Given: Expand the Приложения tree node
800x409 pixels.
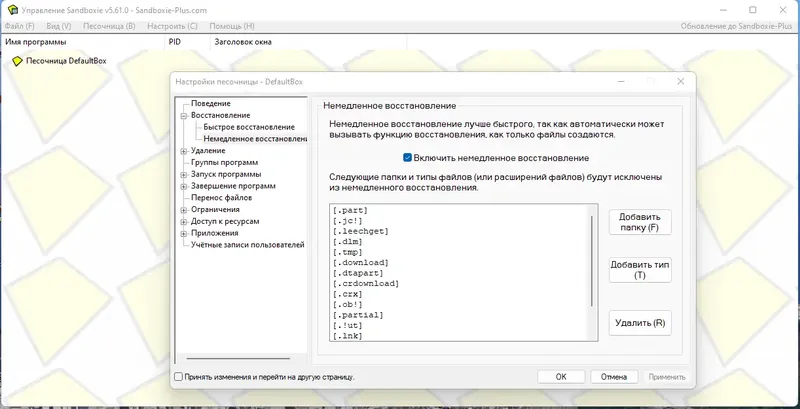Looking at the screenshot, I should click(184, 233).
